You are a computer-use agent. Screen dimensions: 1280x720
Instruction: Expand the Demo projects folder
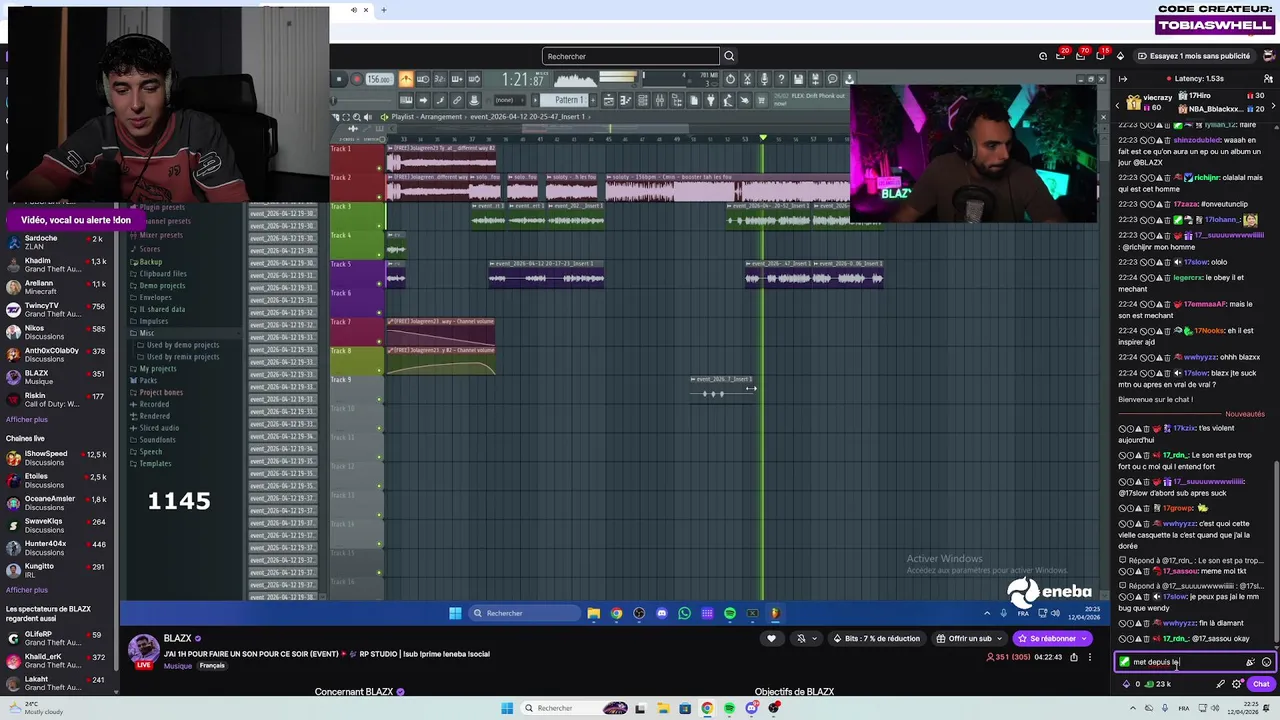[x=162, y=285]
